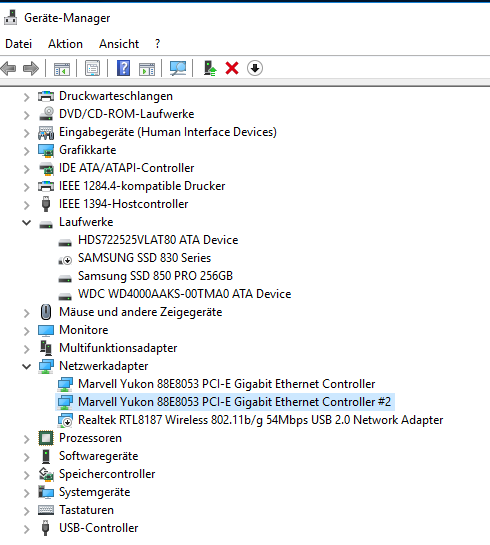The image size is (490, 545).
Task: Click the Mäuse und andere Zeigegeräte icon
Action: (46, 312)
